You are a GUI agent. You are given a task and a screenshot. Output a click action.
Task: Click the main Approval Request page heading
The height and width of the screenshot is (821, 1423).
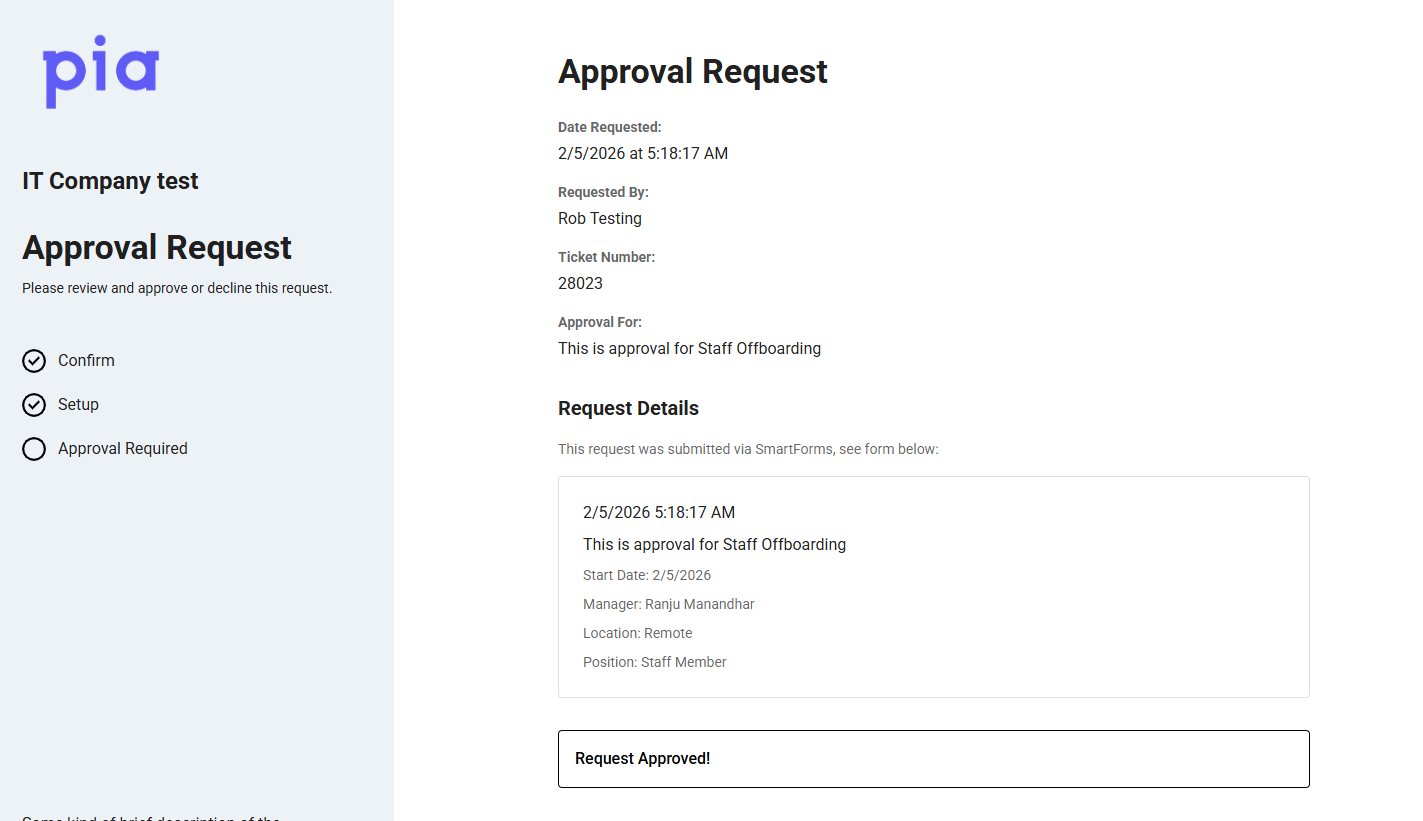[x=692, y=72]
